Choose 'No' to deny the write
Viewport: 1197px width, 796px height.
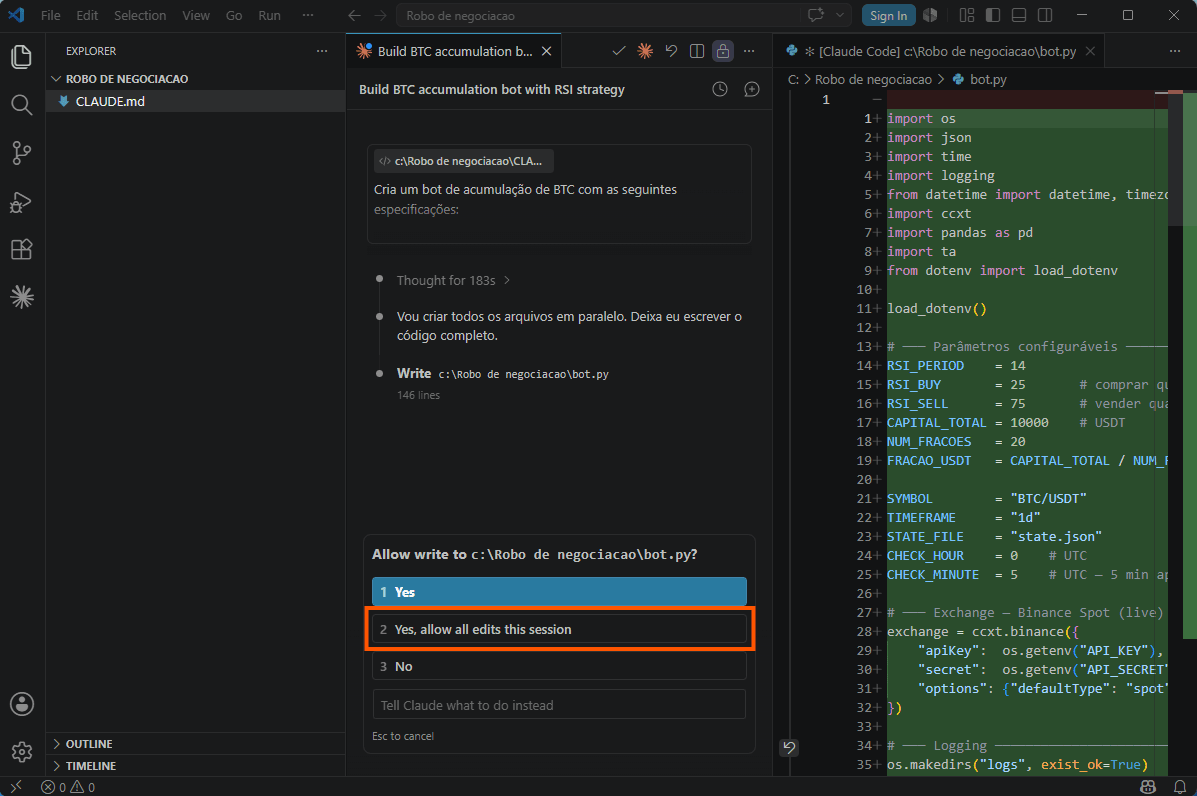coord(559,666)
